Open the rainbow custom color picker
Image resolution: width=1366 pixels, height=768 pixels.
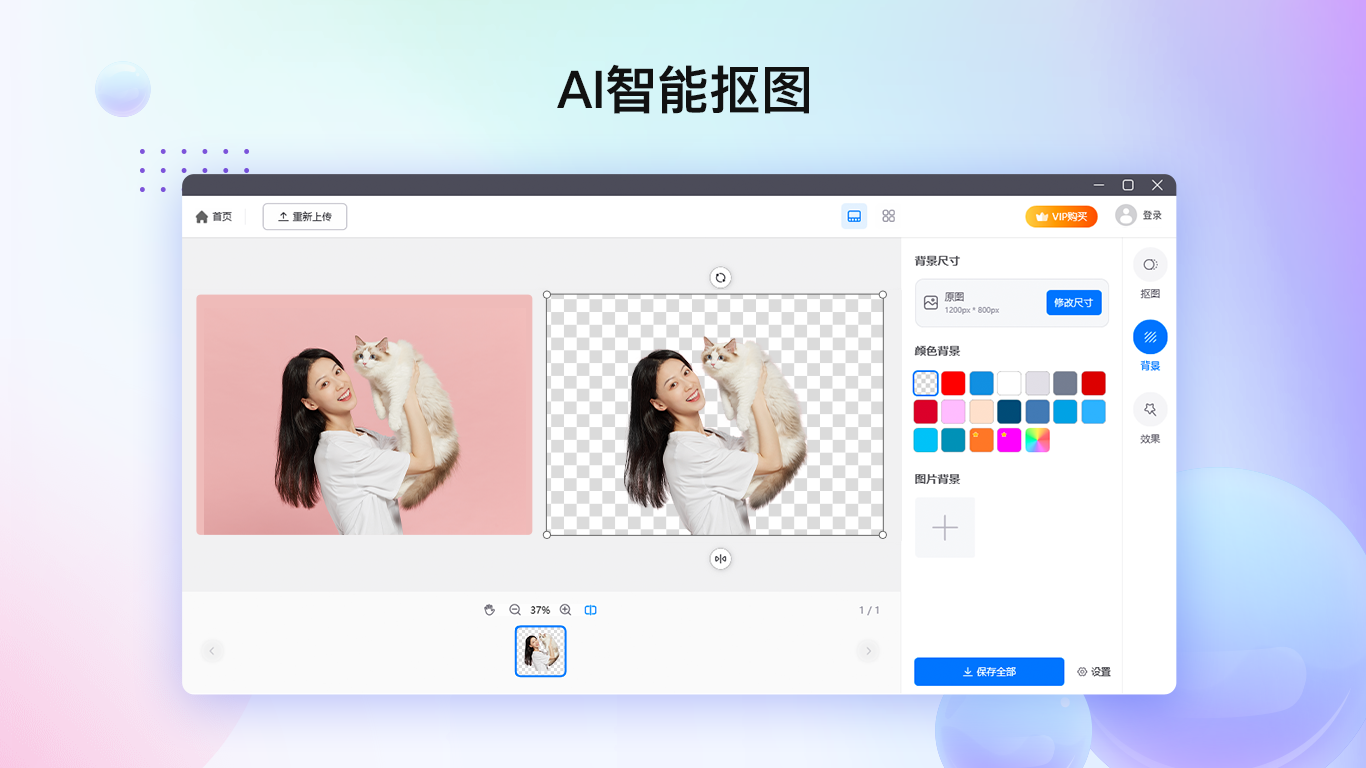point(1038,440)
